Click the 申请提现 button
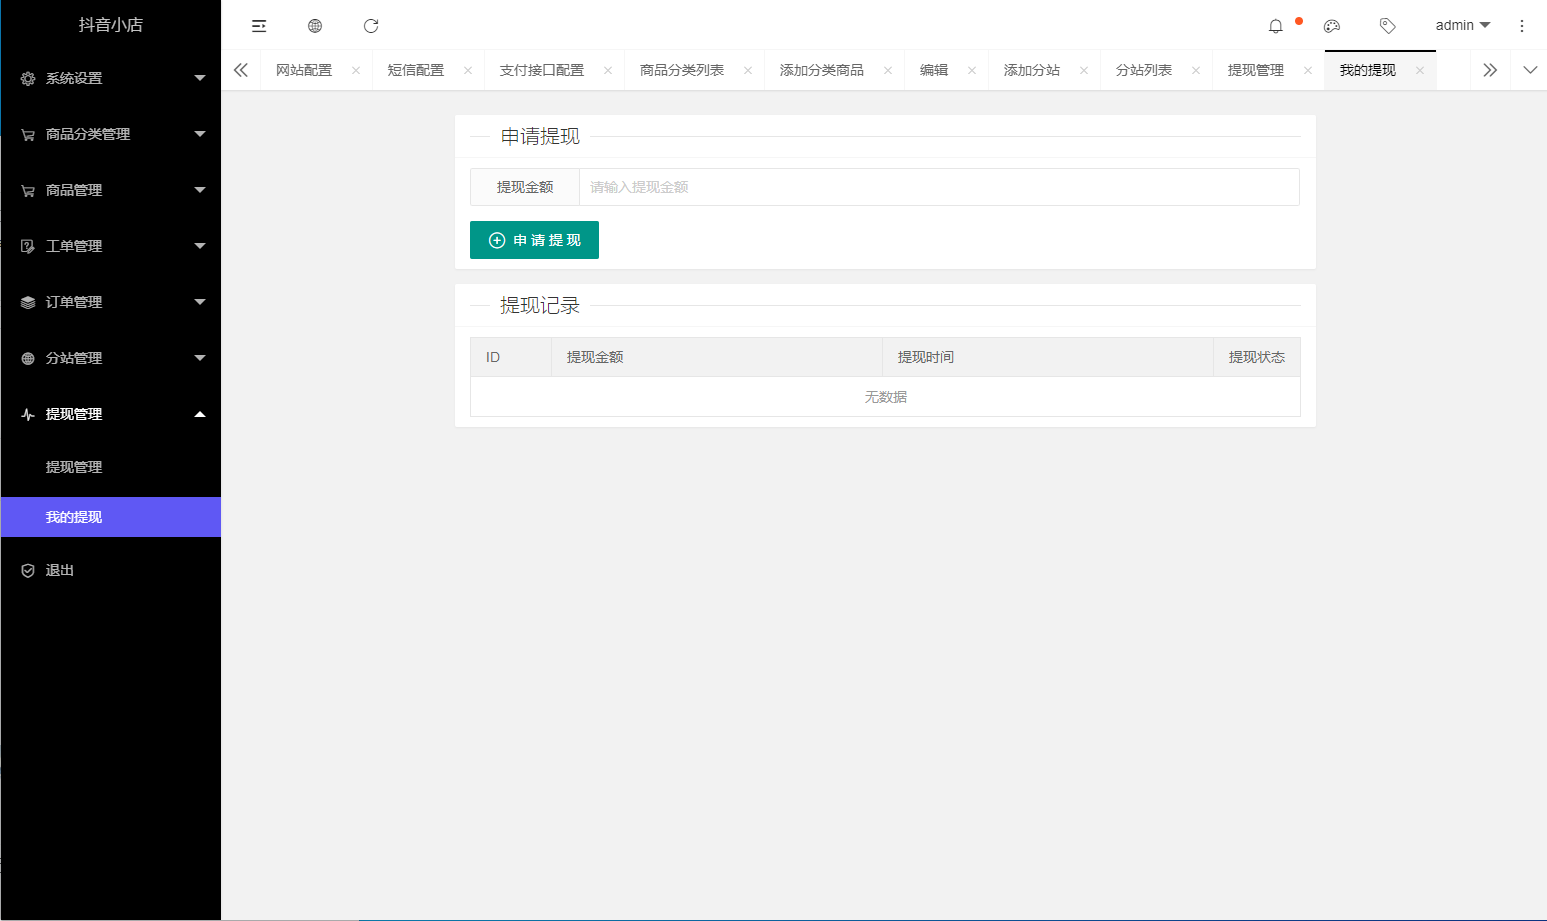The height and width of the screenshot is (921, 1547). click(x=534, y=240)
